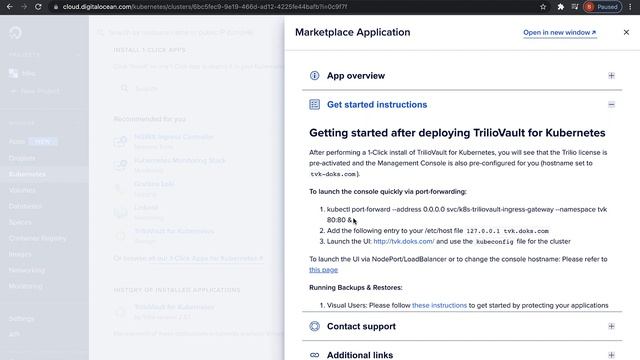This screenshot has width=640, height=360.
Task: Click the address bar URL
Action: [x=205, y=7]
